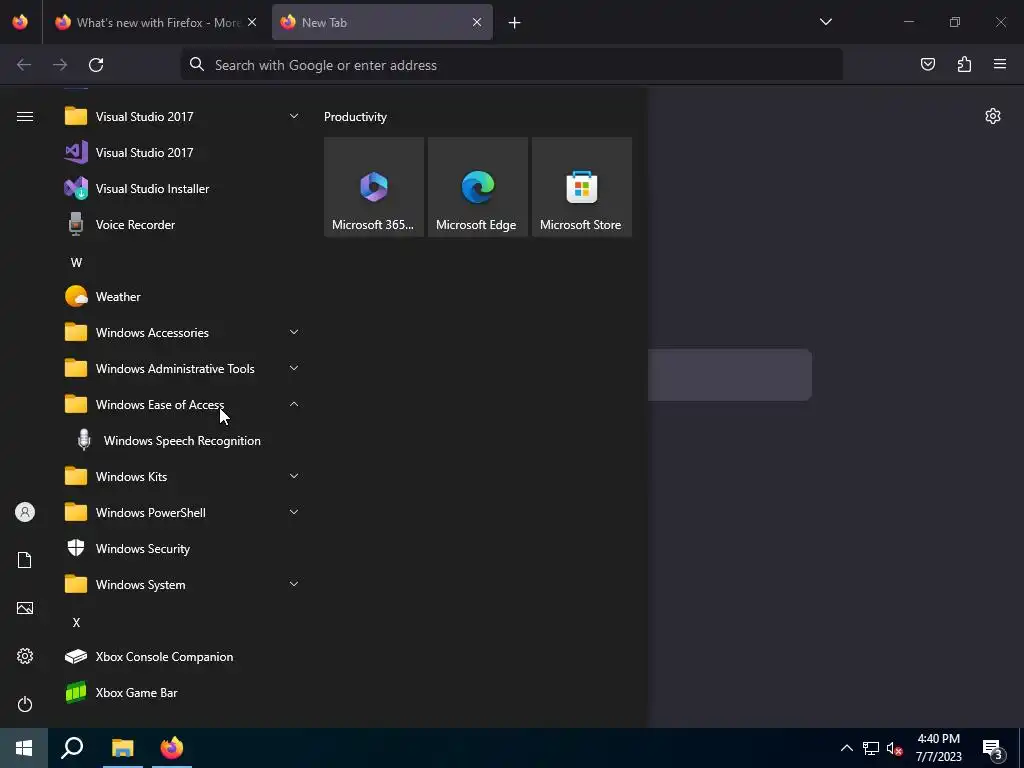Open Xbox Console Companion

pos(182,657)
